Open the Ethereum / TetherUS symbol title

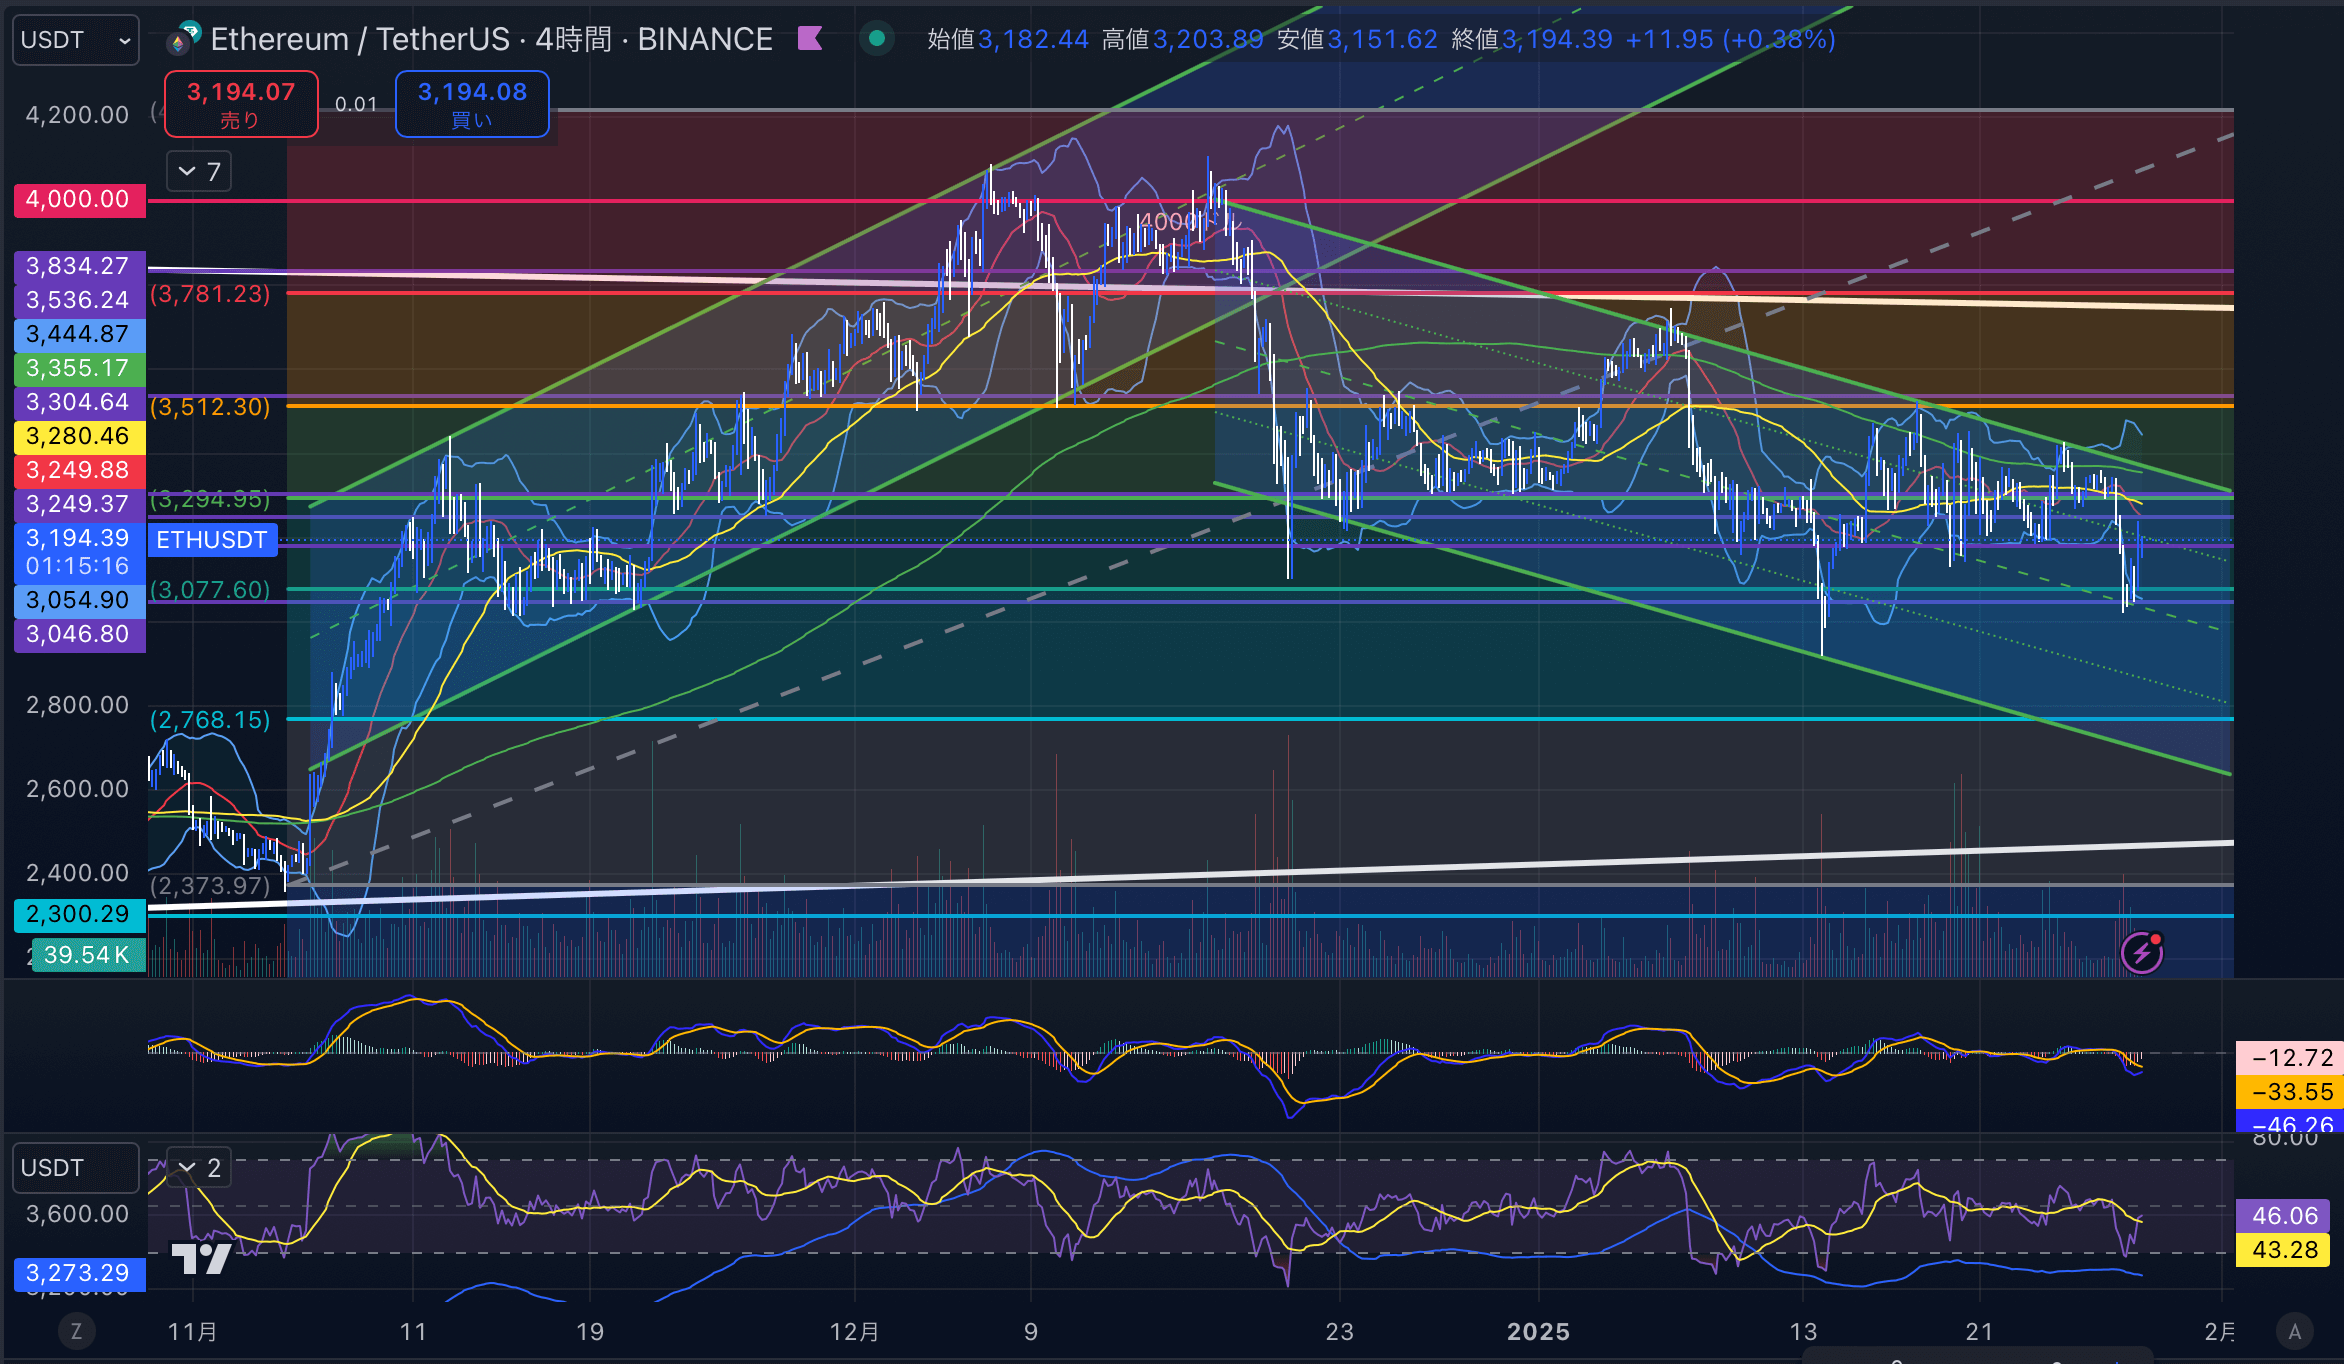(491, 39)
